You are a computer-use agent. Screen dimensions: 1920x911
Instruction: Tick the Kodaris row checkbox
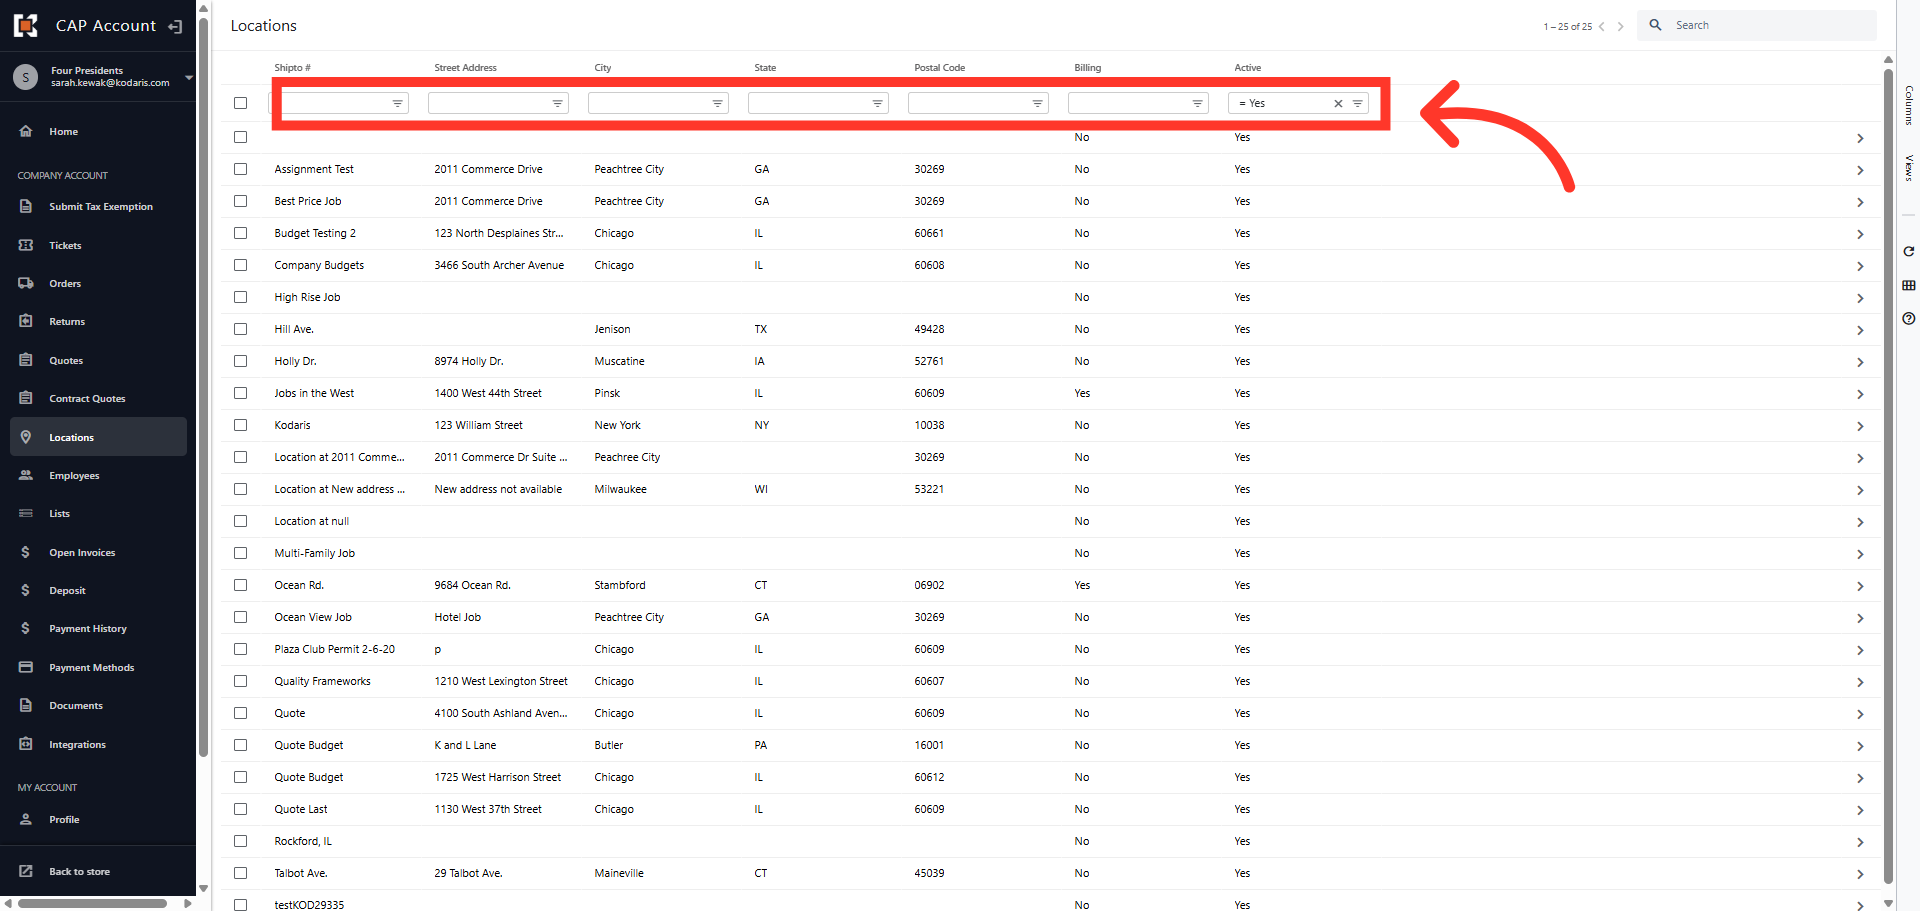240,425
